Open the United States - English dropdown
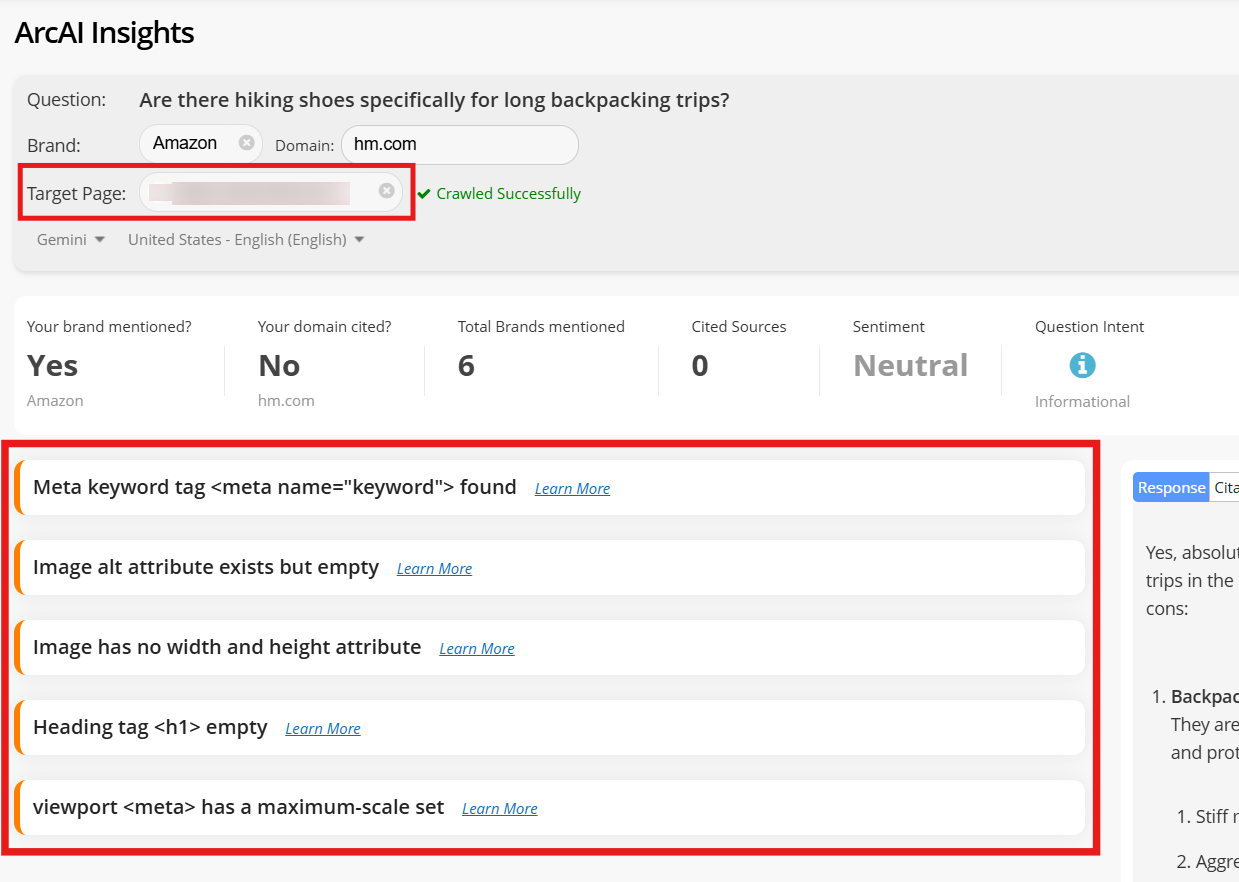Viewport: 1239px width, 882px height. (246, 240)
